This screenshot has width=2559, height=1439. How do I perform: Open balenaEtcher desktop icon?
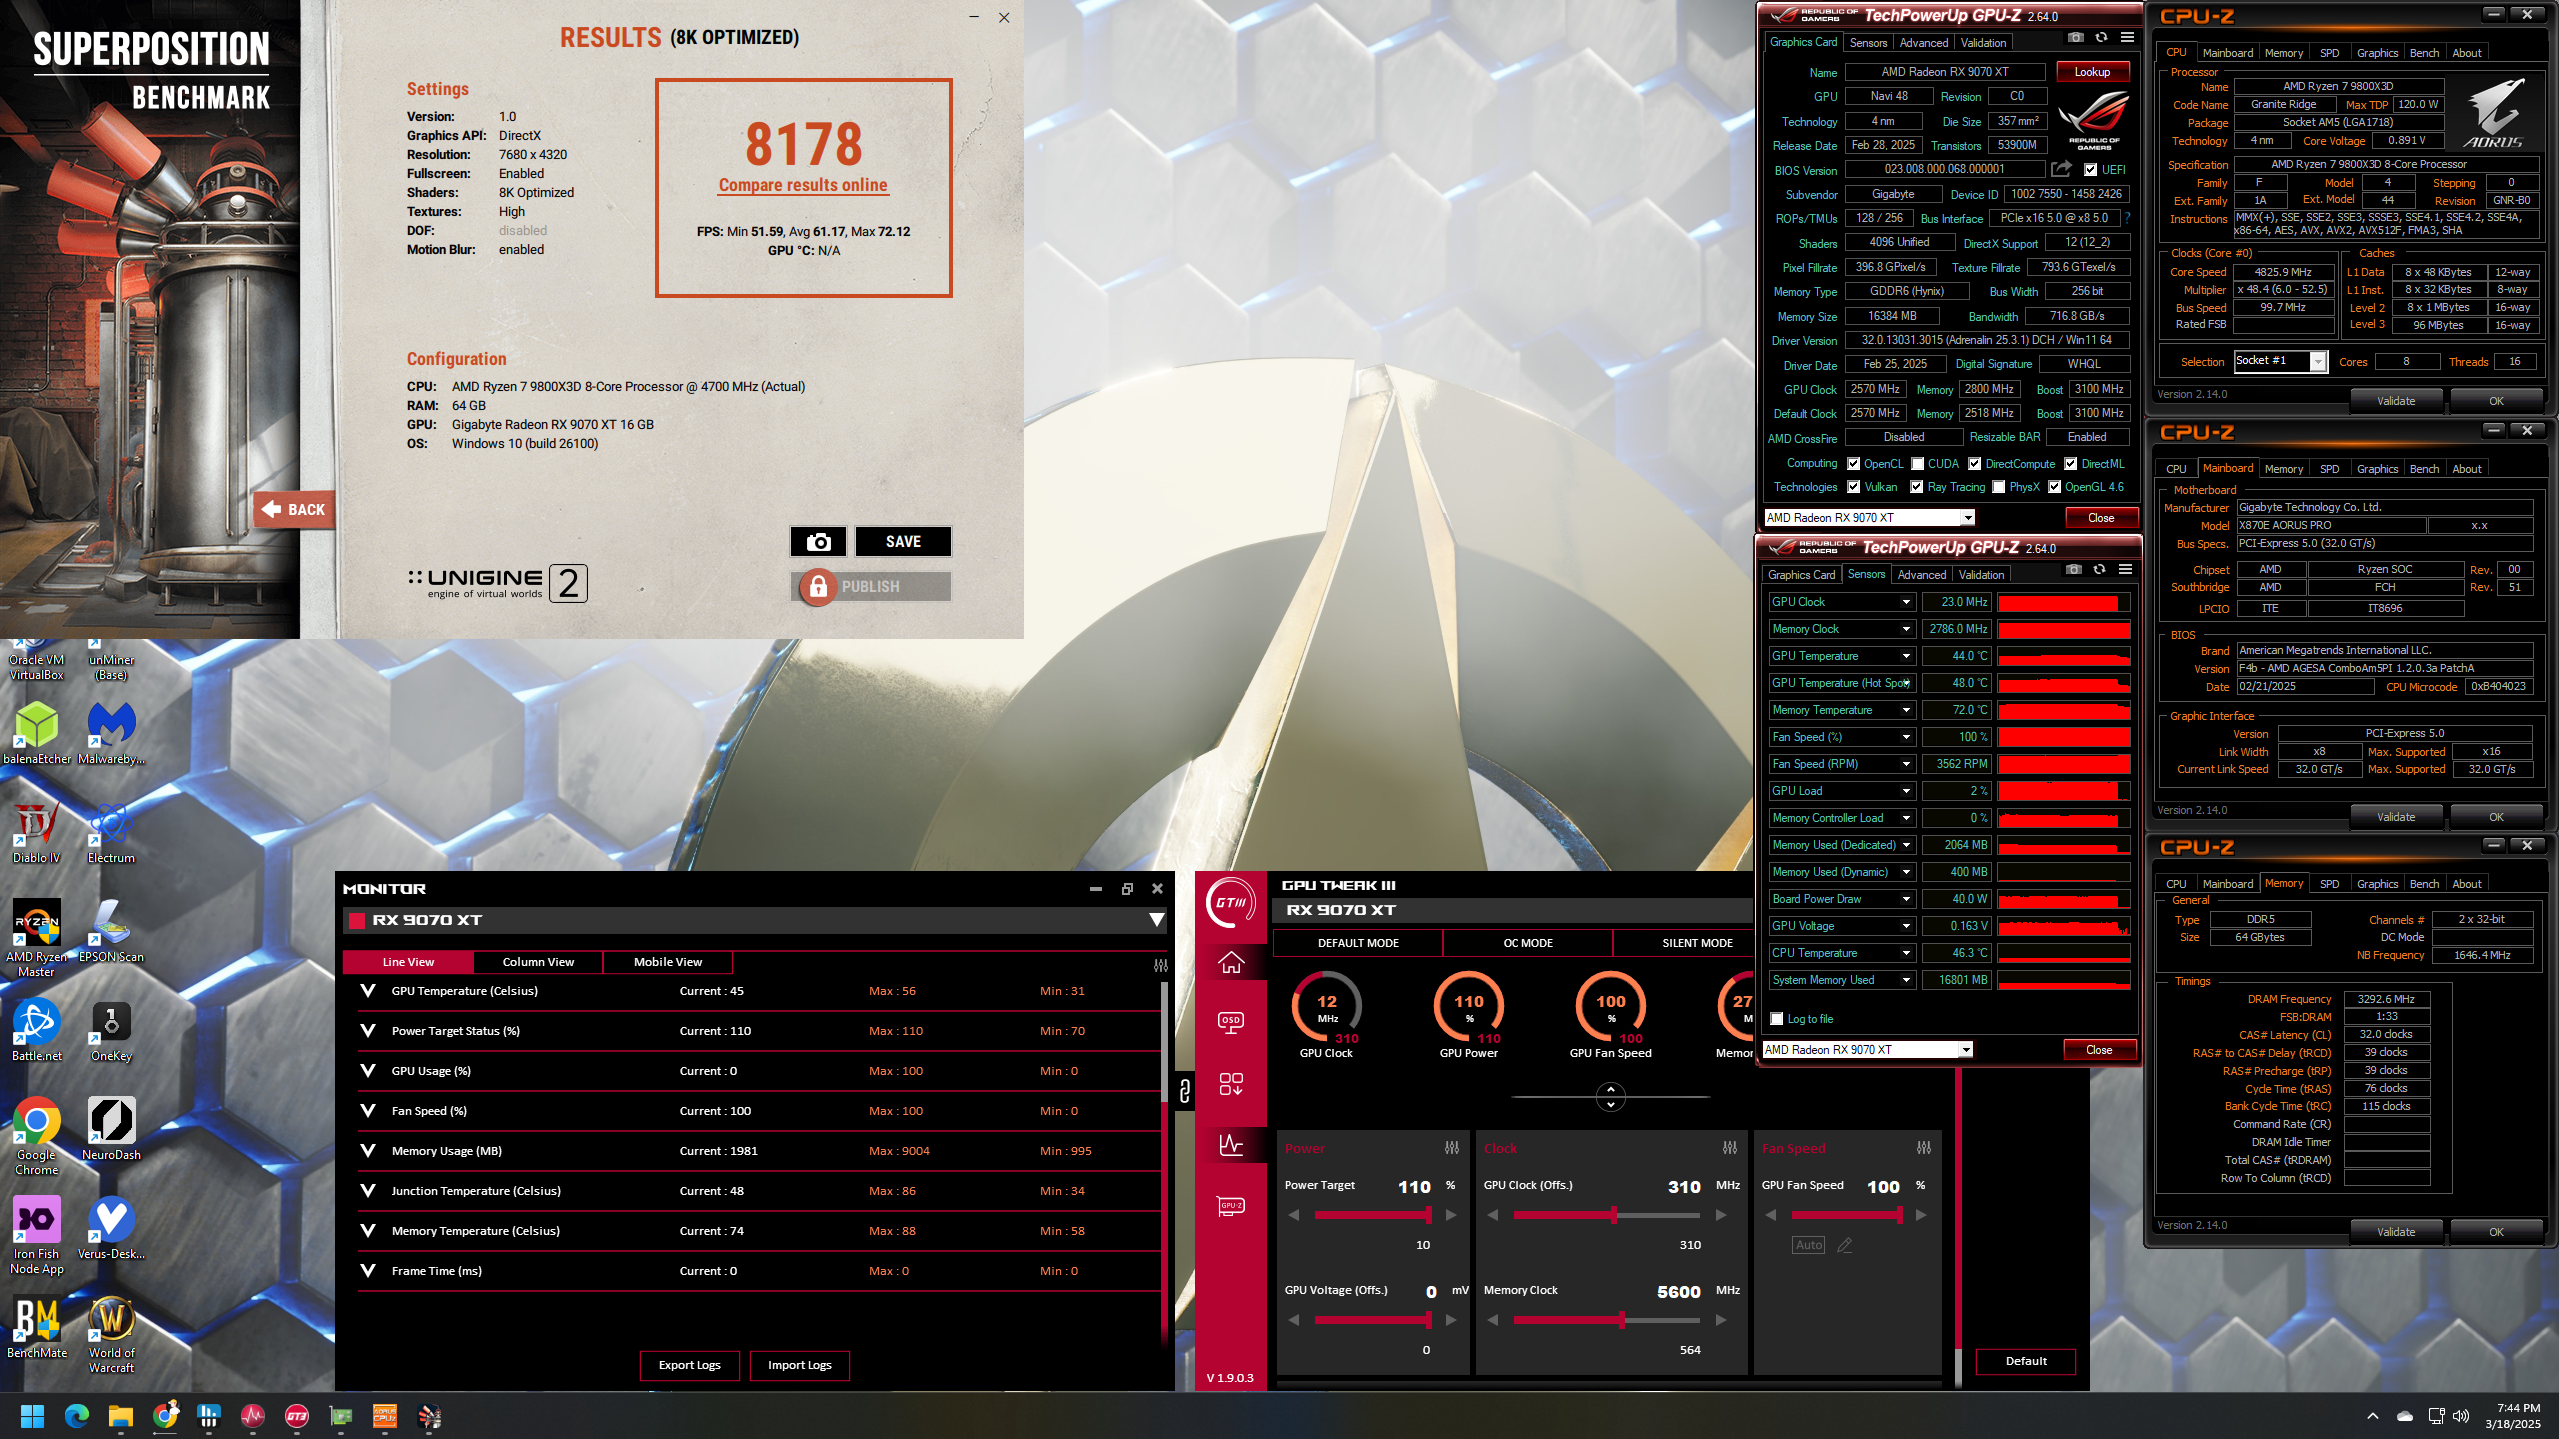click(x=37, y=731)
